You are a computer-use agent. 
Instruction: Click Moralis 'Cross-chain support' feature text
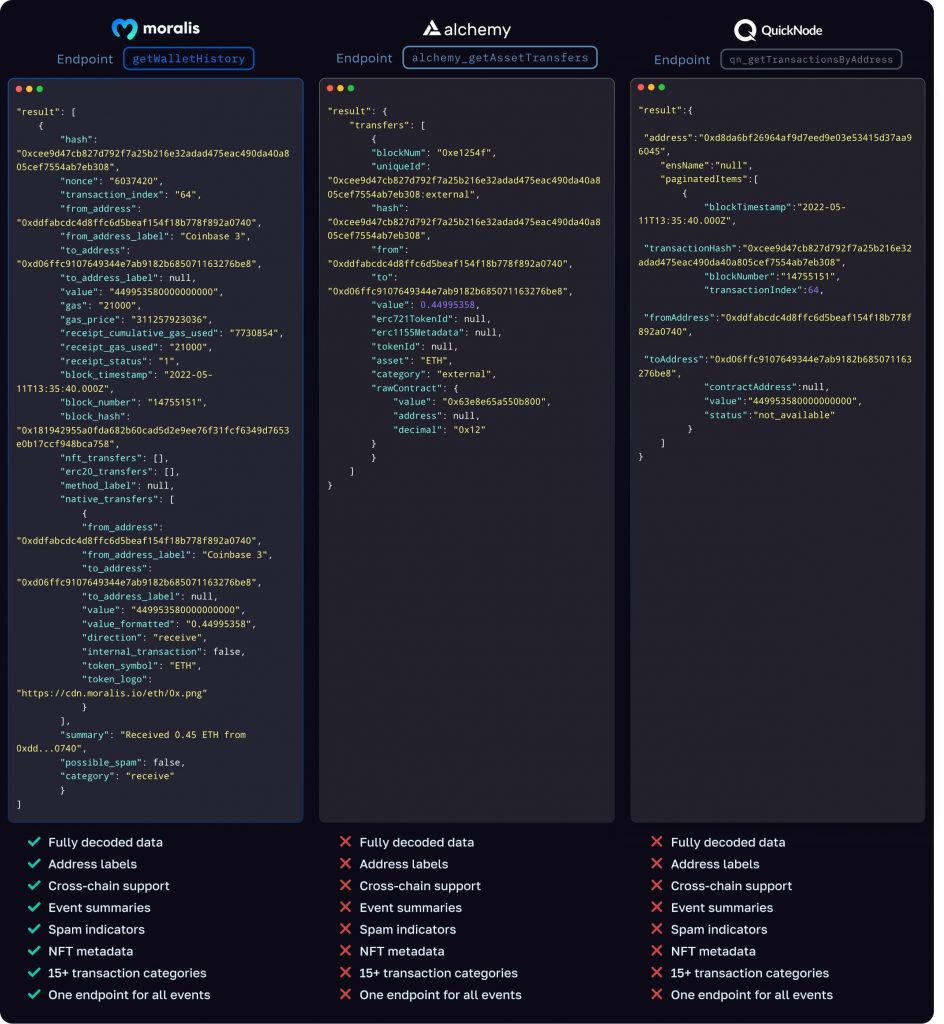[x=108, y=886]
